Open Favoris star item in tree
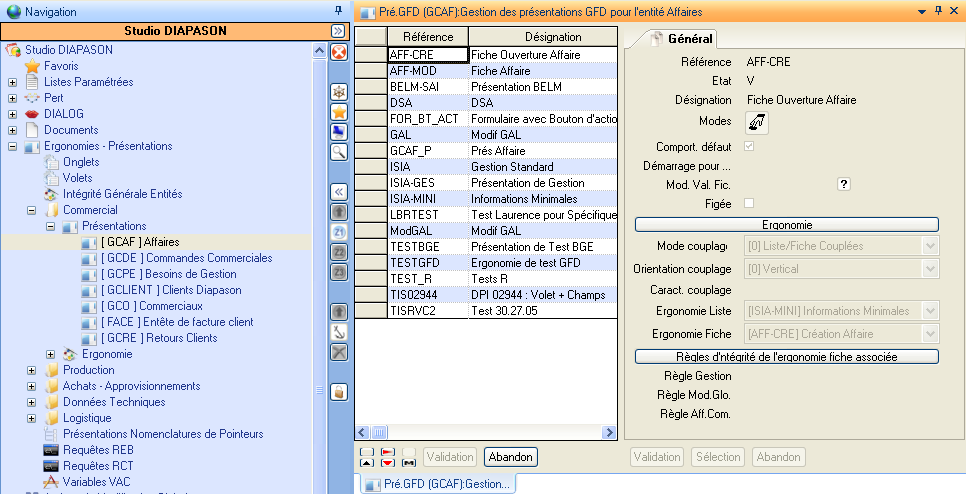 tap(61, 66)
